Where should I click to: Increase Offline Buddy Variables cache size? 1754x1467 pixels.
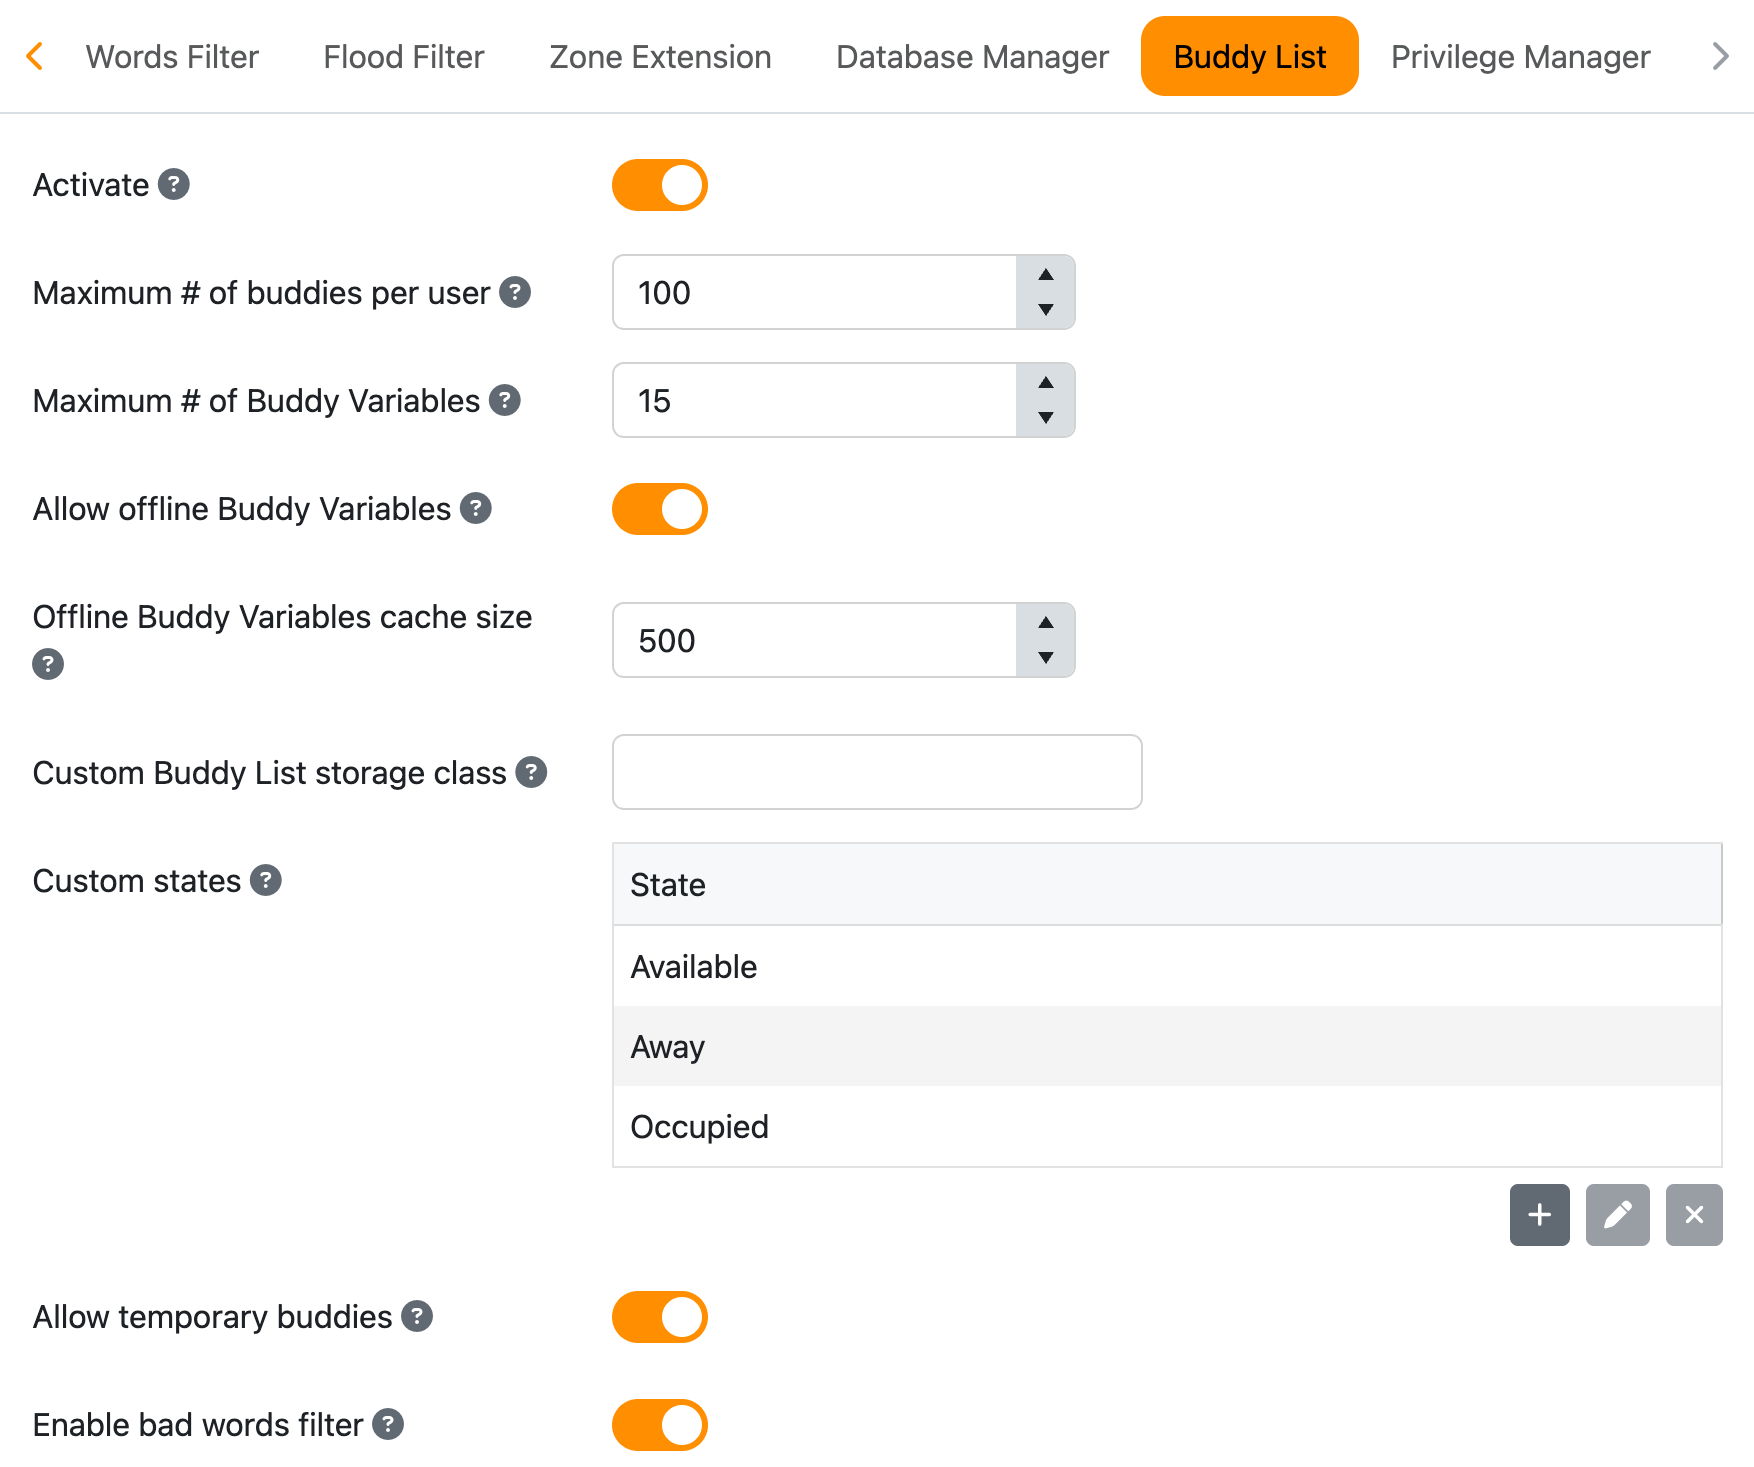1045,623
